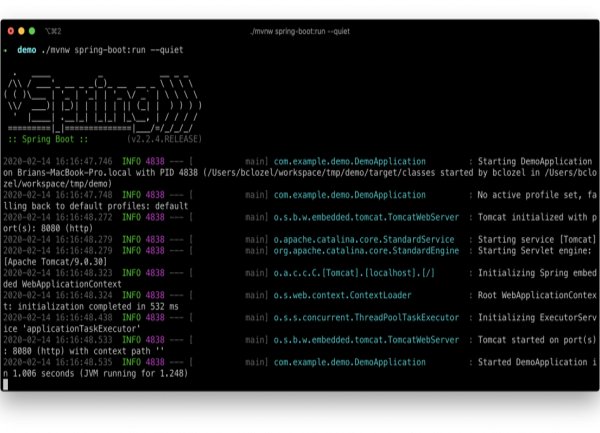The width and height of the screenshot is (600, 433).
Task: Click 'o.s.s.concurrent.ThreadPoolTaskExecutor' logger name
Action: point(366,317)
